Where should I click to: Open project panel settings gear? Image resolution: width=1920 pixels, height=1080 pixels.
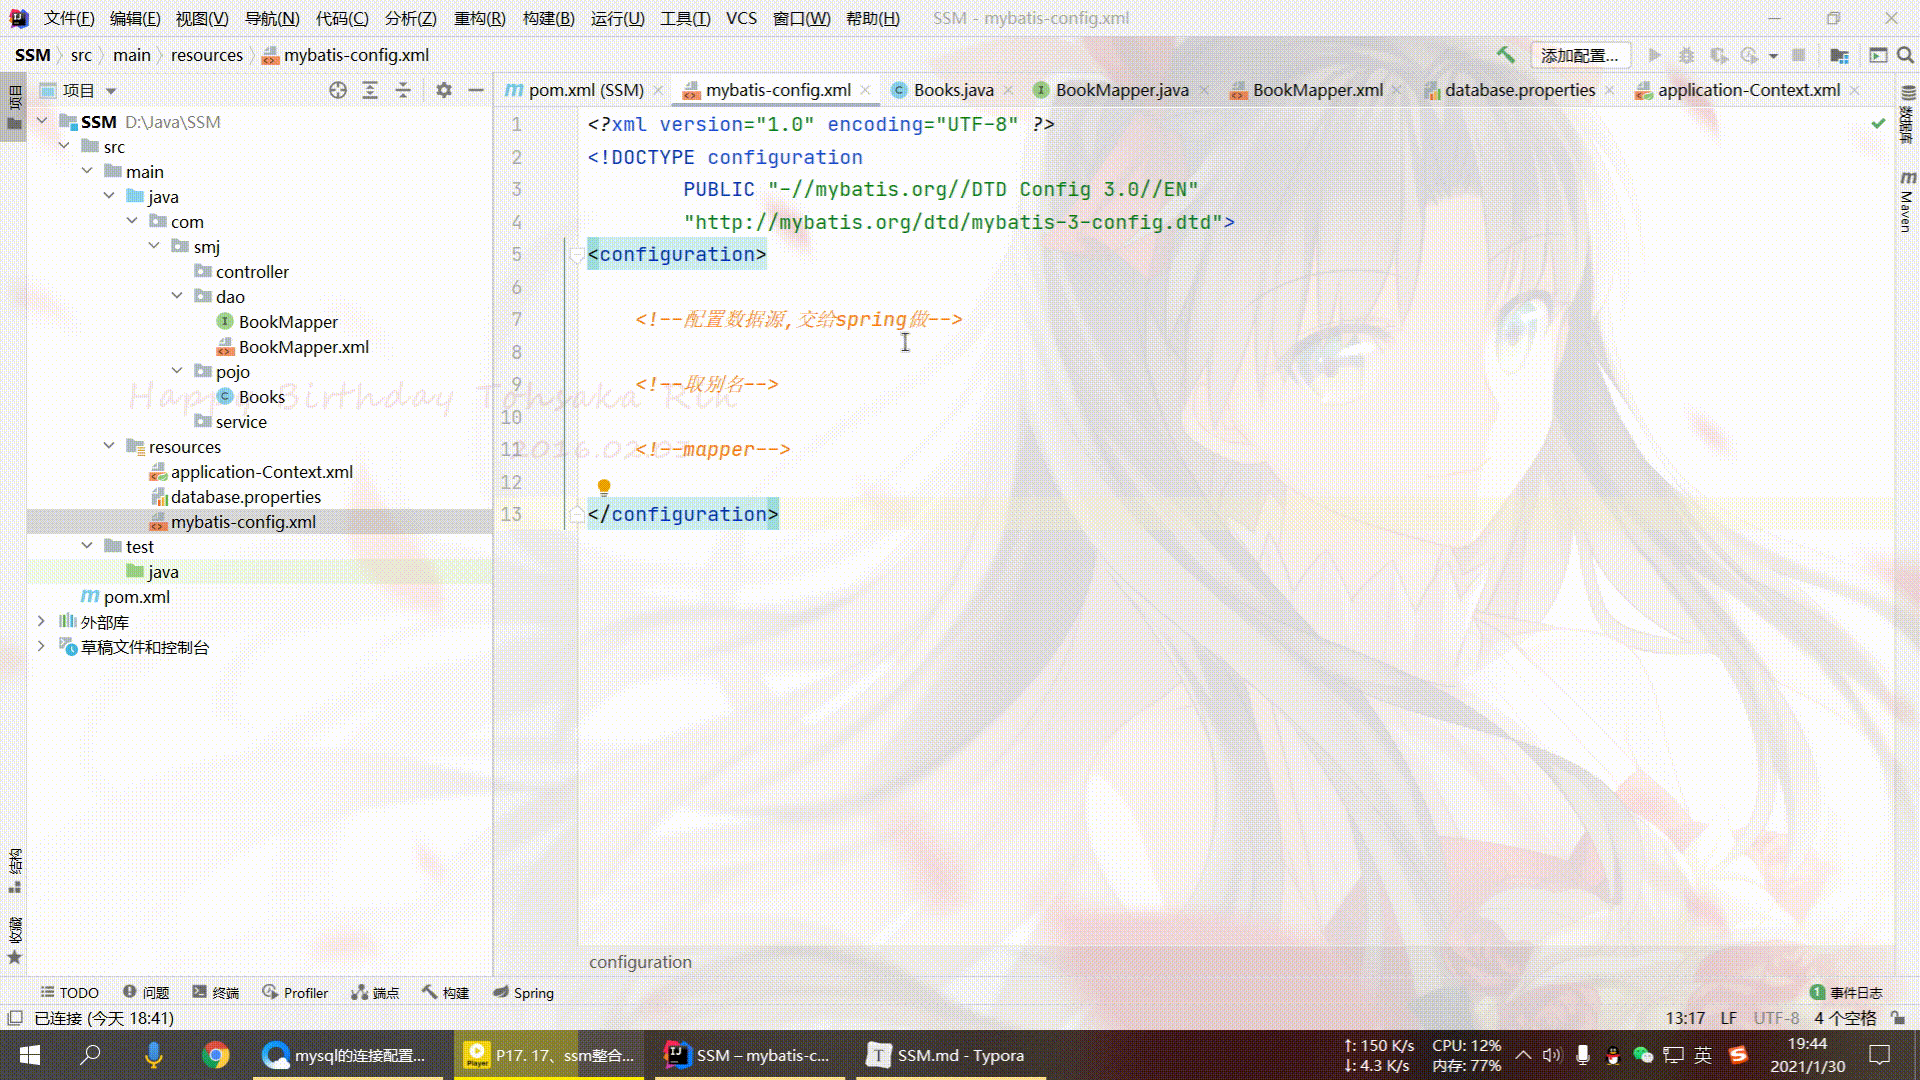444,90
